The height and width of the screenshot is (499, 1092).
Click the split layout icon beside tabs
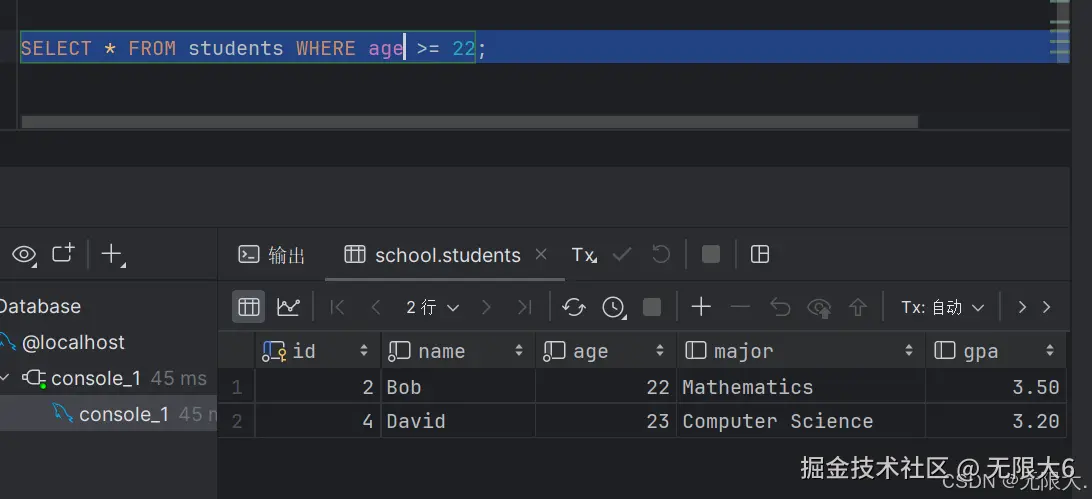[x=760, y=254]
